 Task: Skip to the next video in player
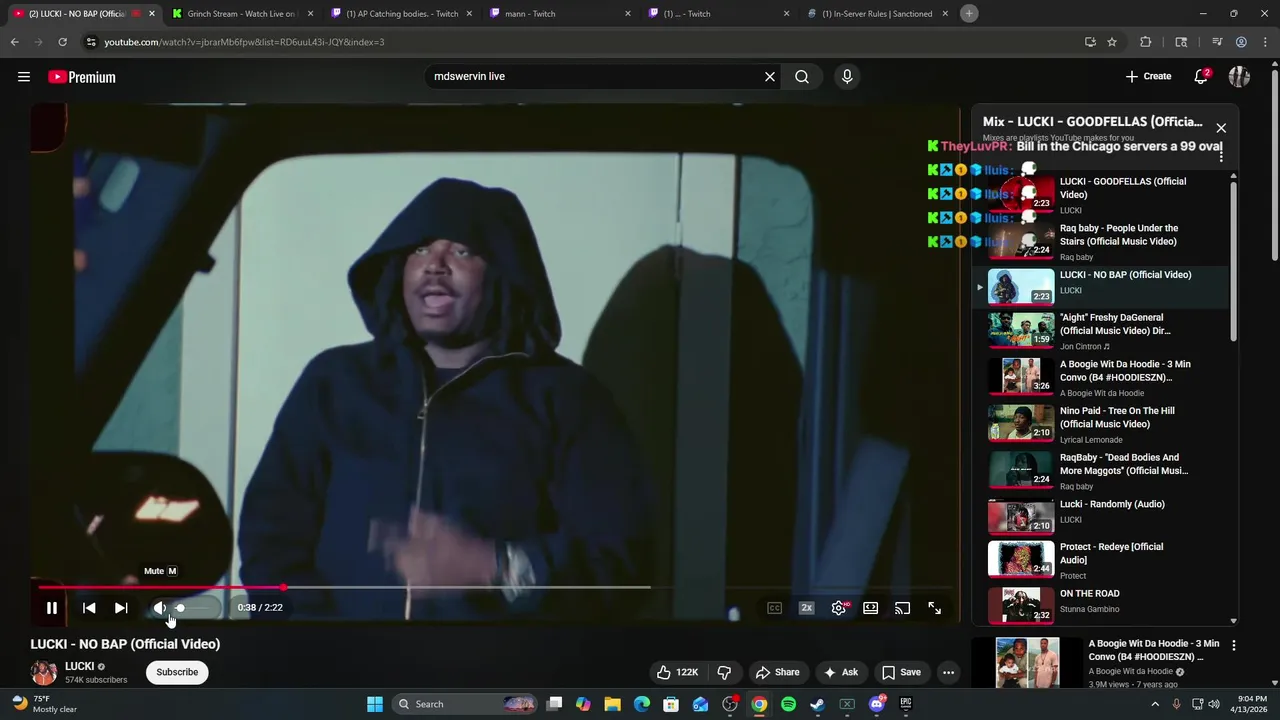tap(121, 608)
